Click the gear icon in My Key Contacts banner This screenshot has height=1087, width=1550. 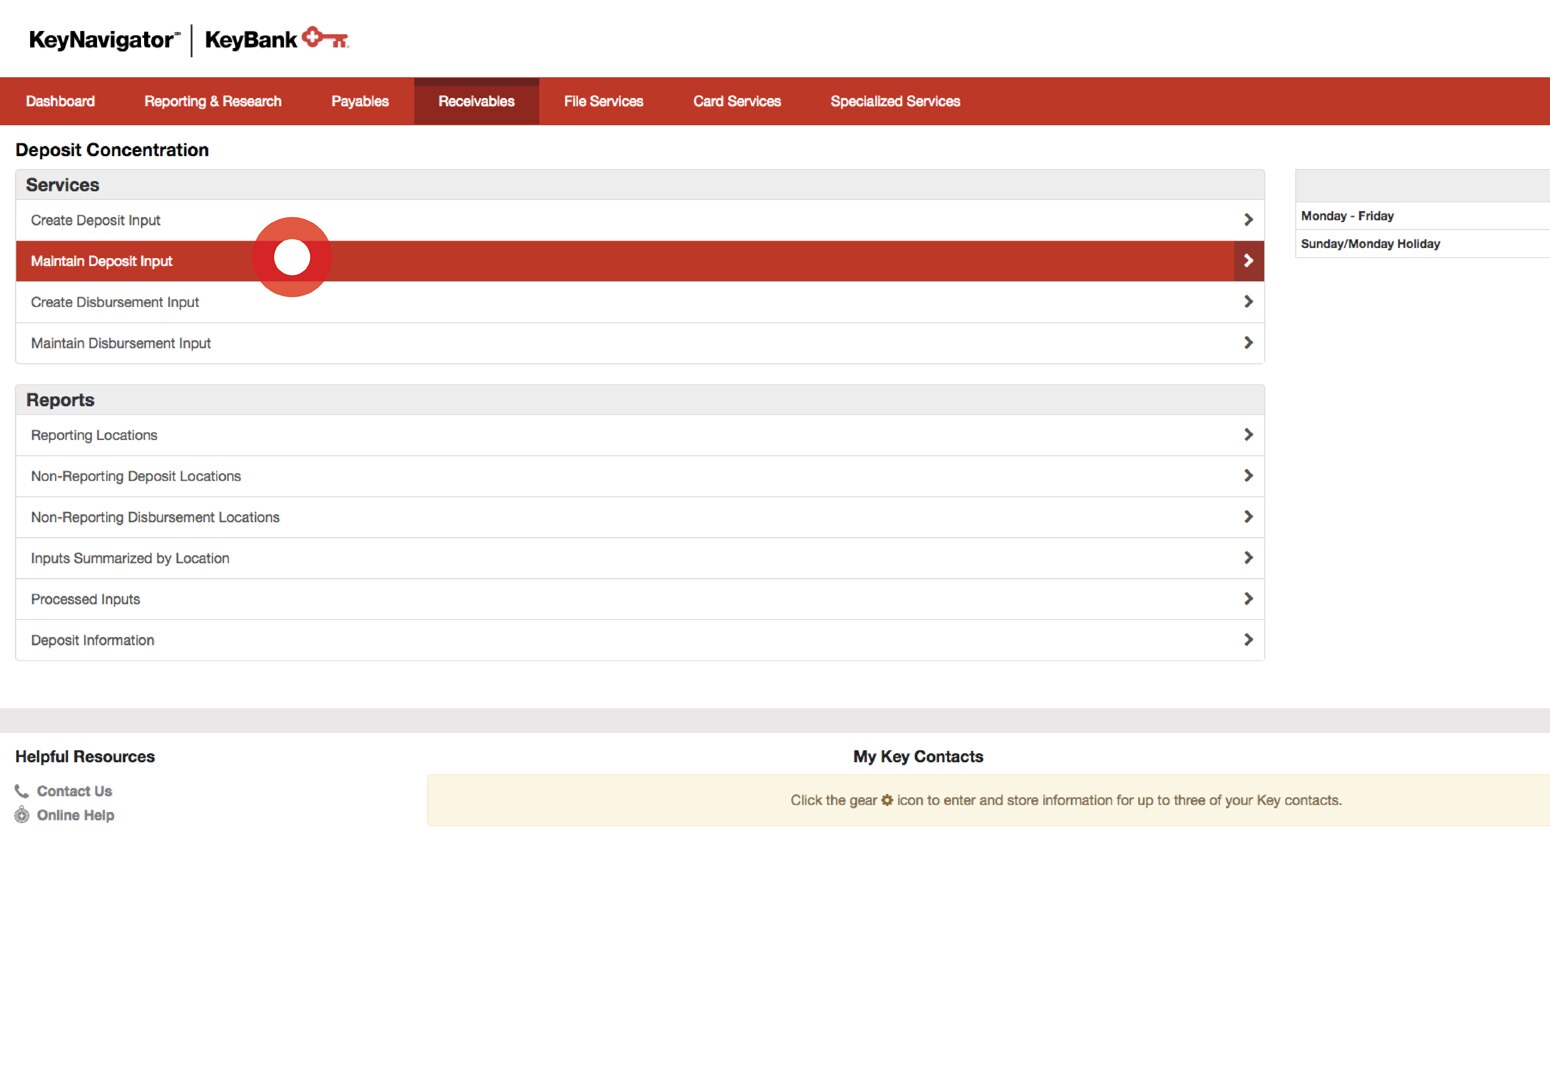click(x=888, y=800)
